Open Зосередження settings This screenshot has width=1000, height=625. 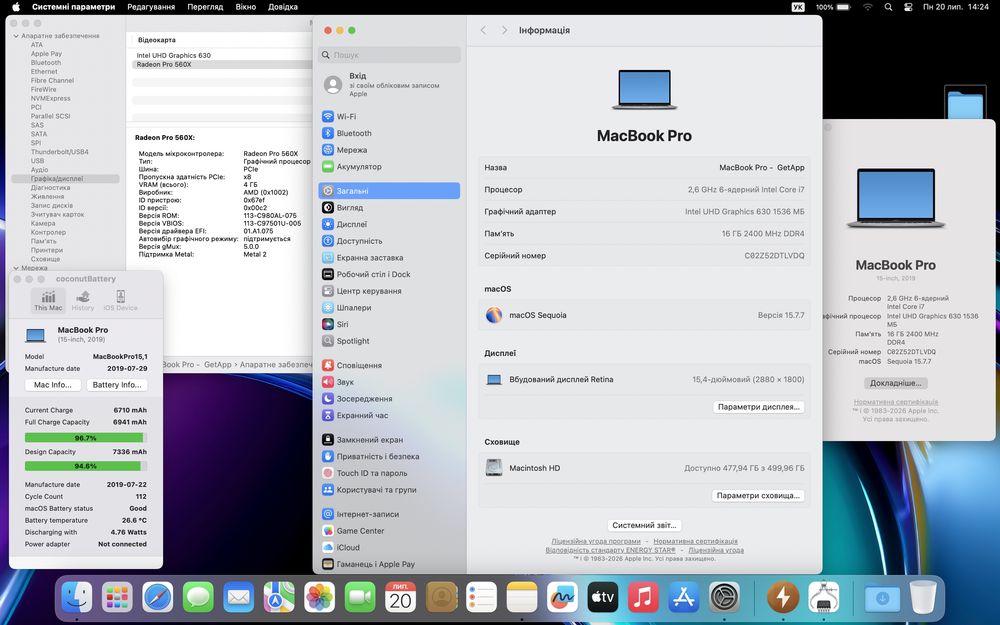tap(389, 399)
